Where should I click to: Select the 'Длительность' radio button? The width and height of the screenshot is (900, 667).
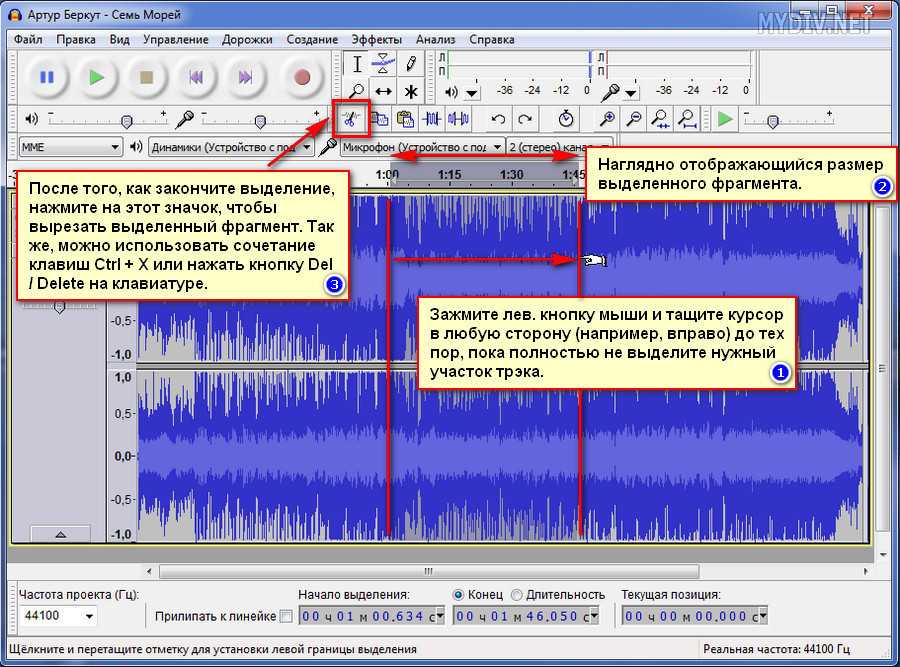(x=516, y=594)
